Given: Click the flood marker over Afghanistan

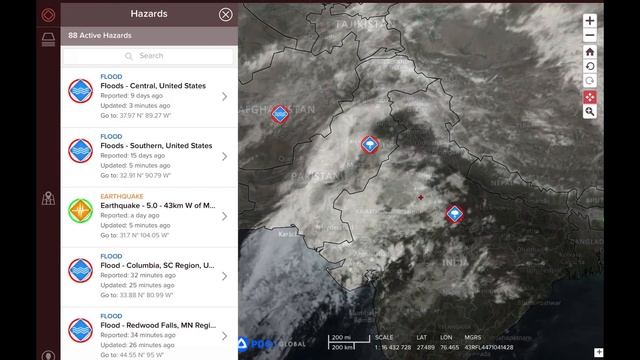Looking at the screenshot, I should tap(280, 114).
